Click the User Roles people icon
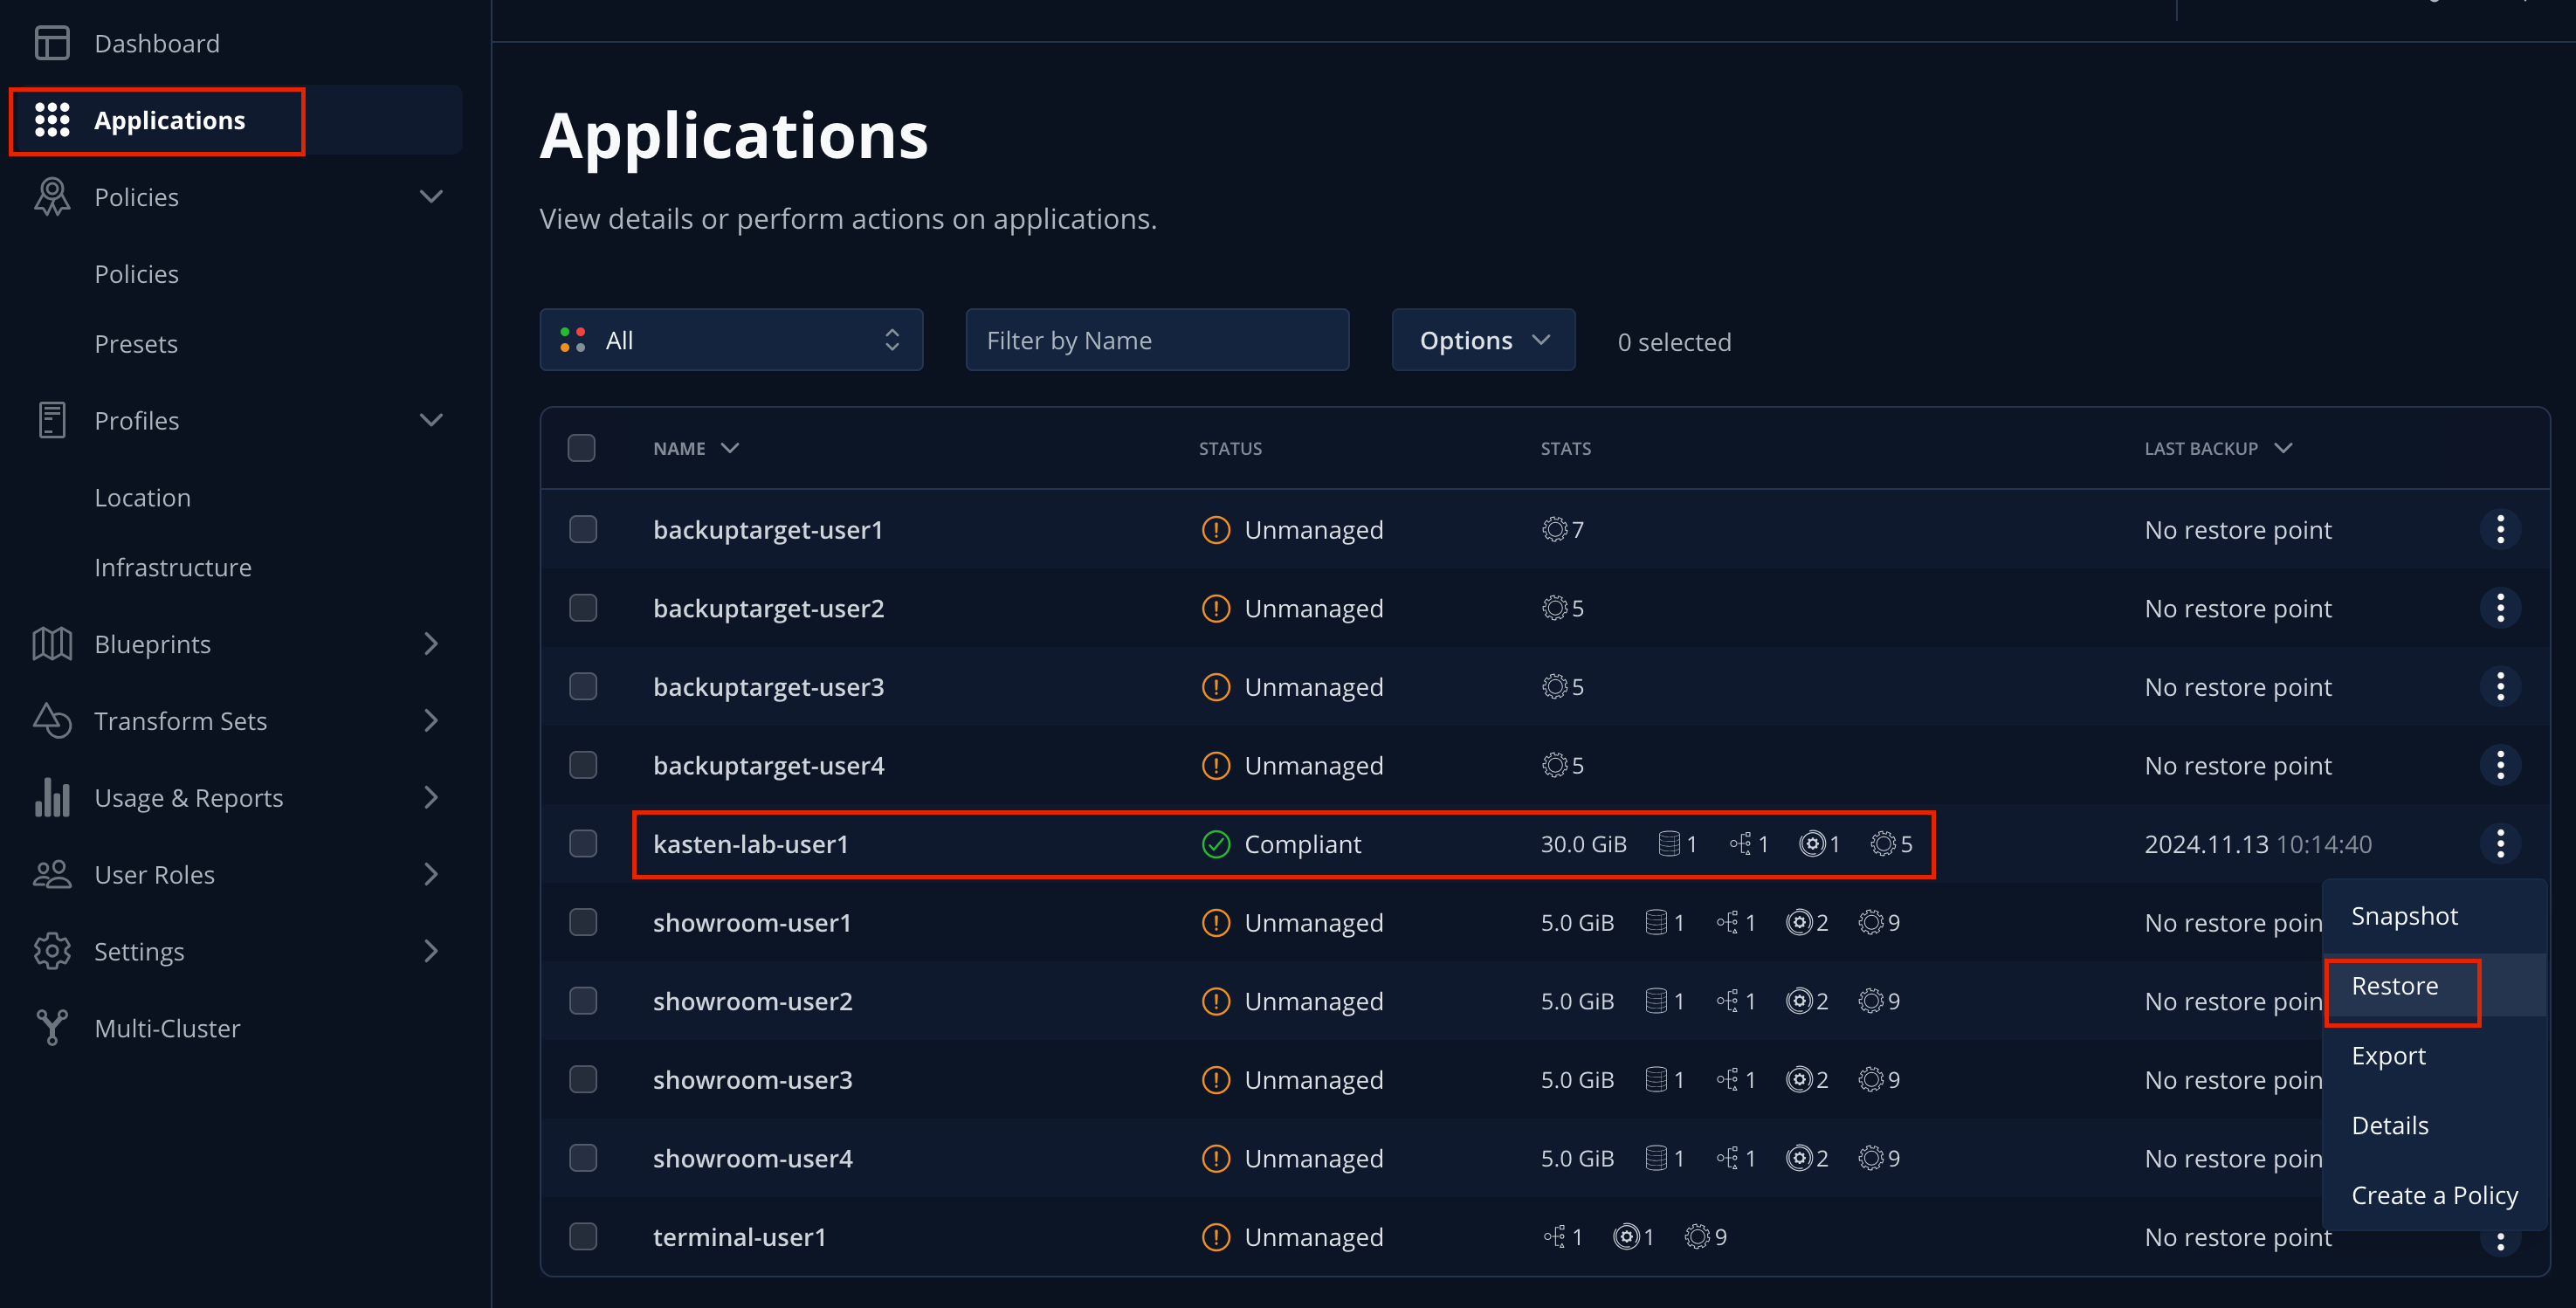The image size is (2576, 1308). pos(52,874)
